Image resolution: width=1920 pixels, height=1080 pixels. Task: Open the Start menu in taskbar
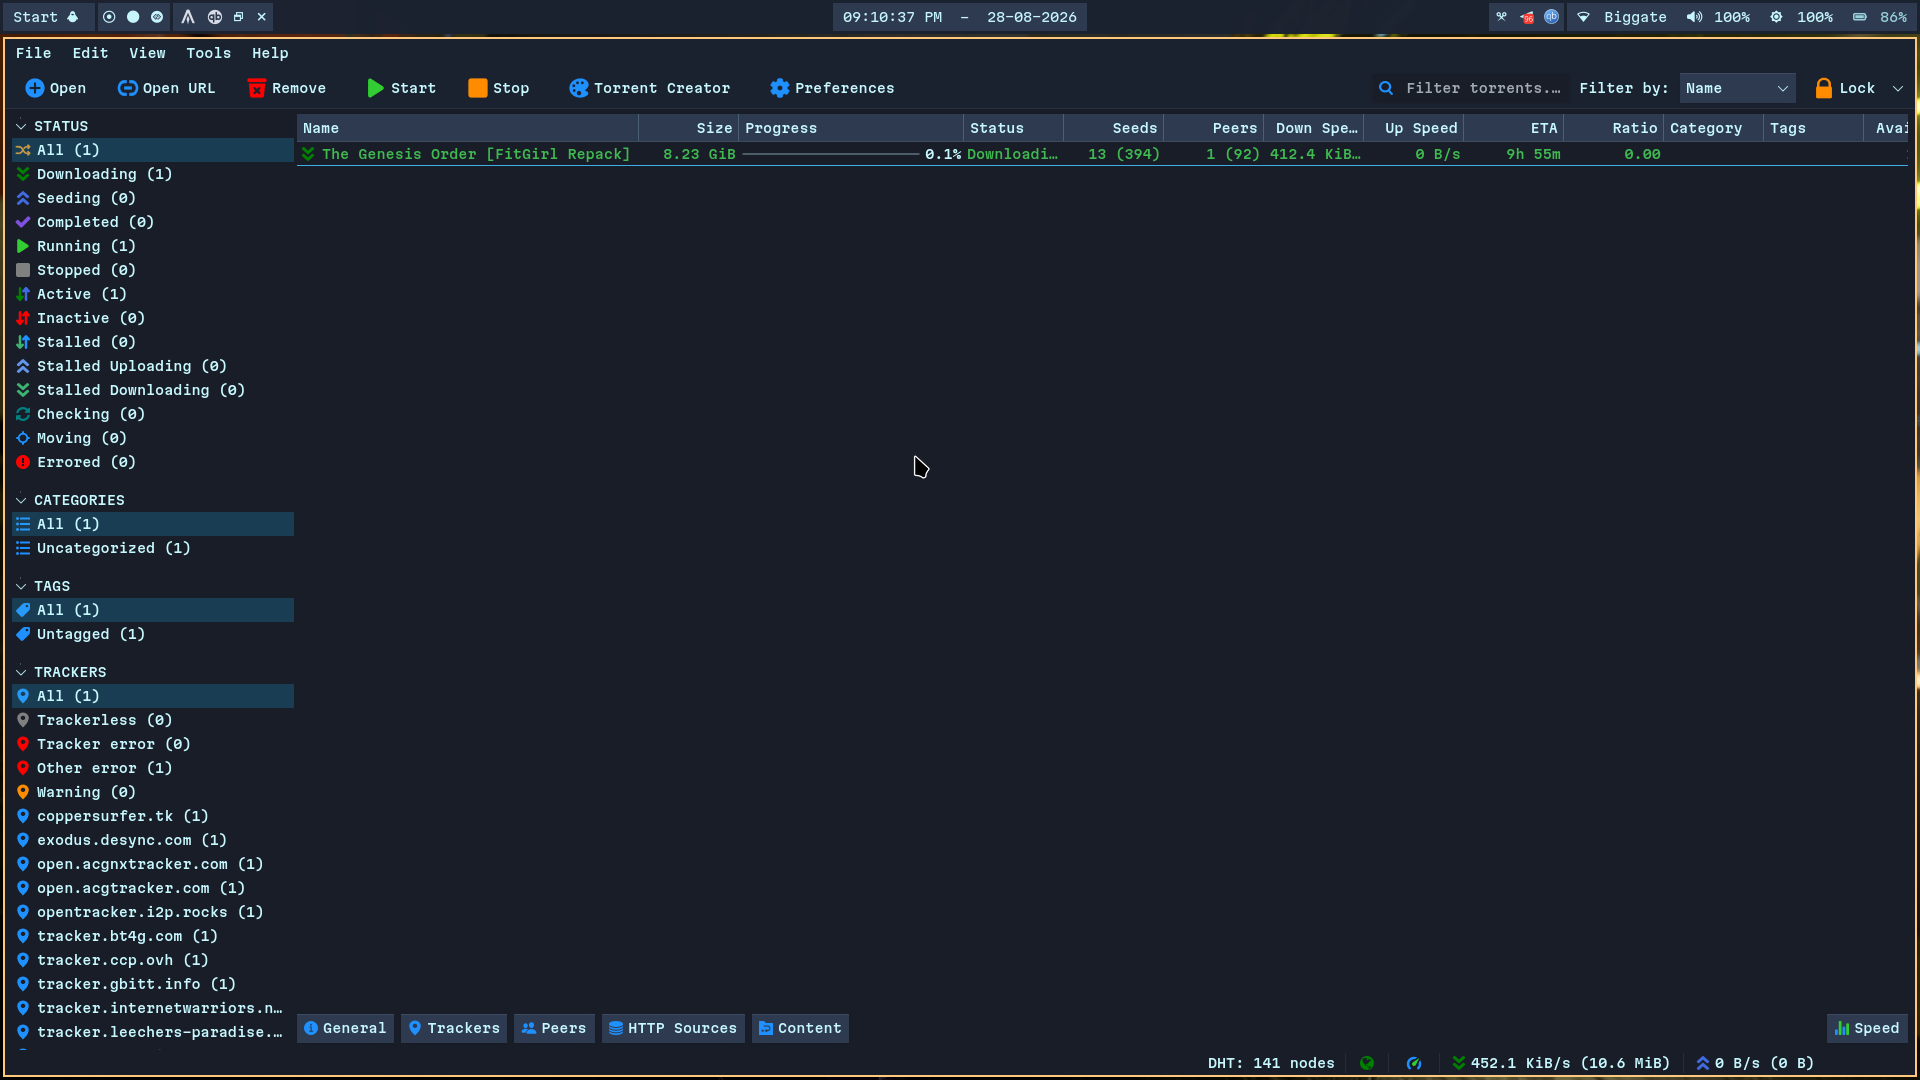pyautogui.click(x=46, y=17)
